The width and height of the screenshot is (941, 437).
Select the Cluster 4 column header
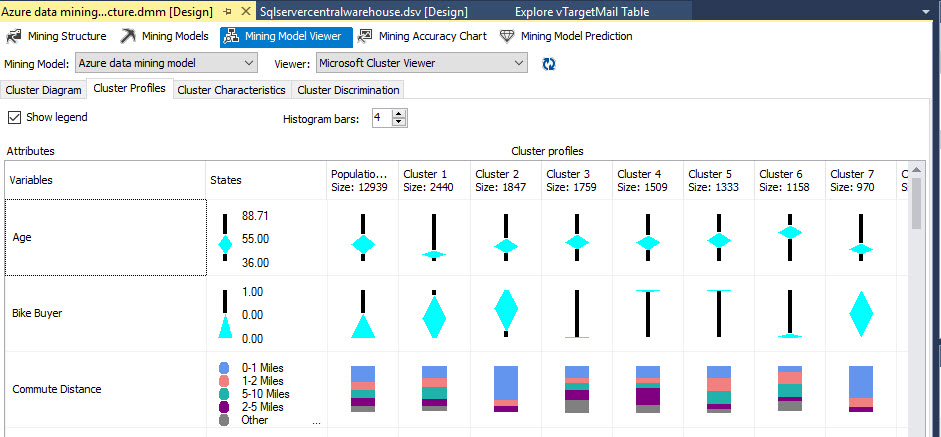click(648, 180)
